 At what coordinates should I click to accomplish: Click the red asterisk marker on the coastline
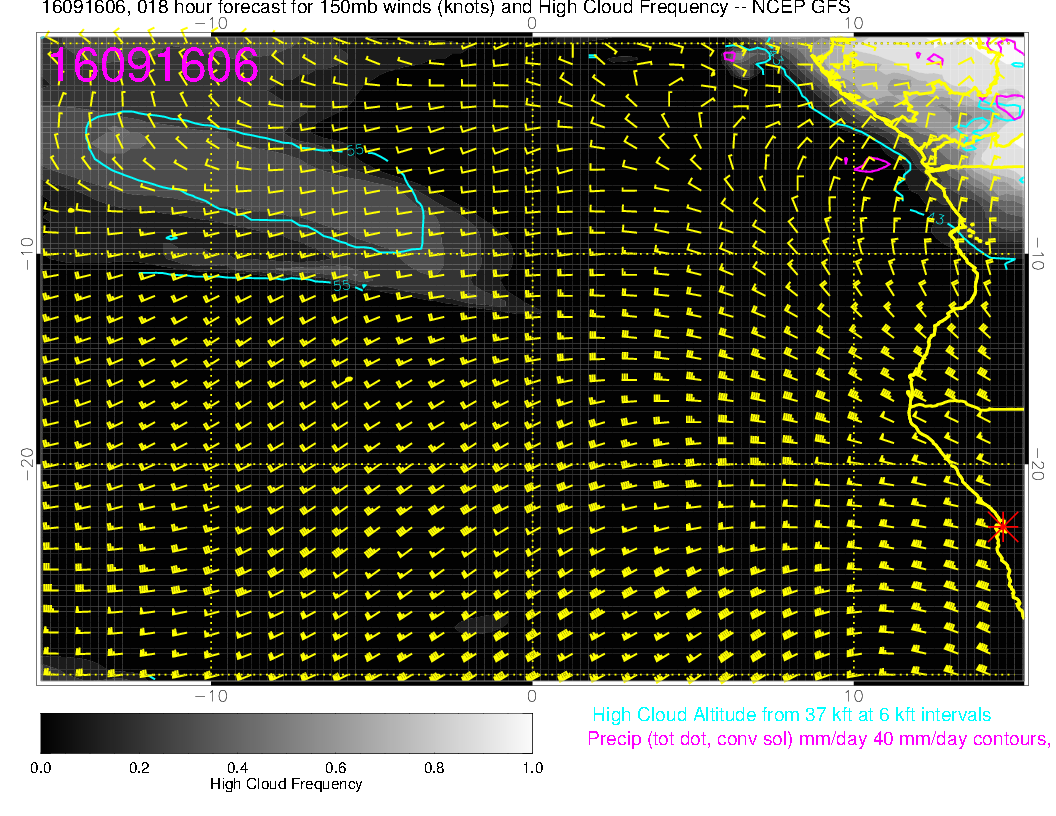[1002, 526]
